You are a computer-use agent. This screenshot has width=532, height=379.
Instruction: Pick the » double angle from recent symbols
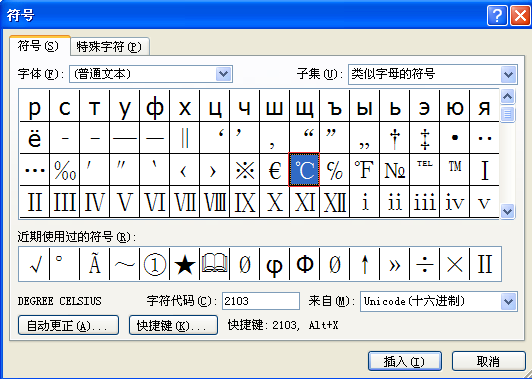coord(394,264)
